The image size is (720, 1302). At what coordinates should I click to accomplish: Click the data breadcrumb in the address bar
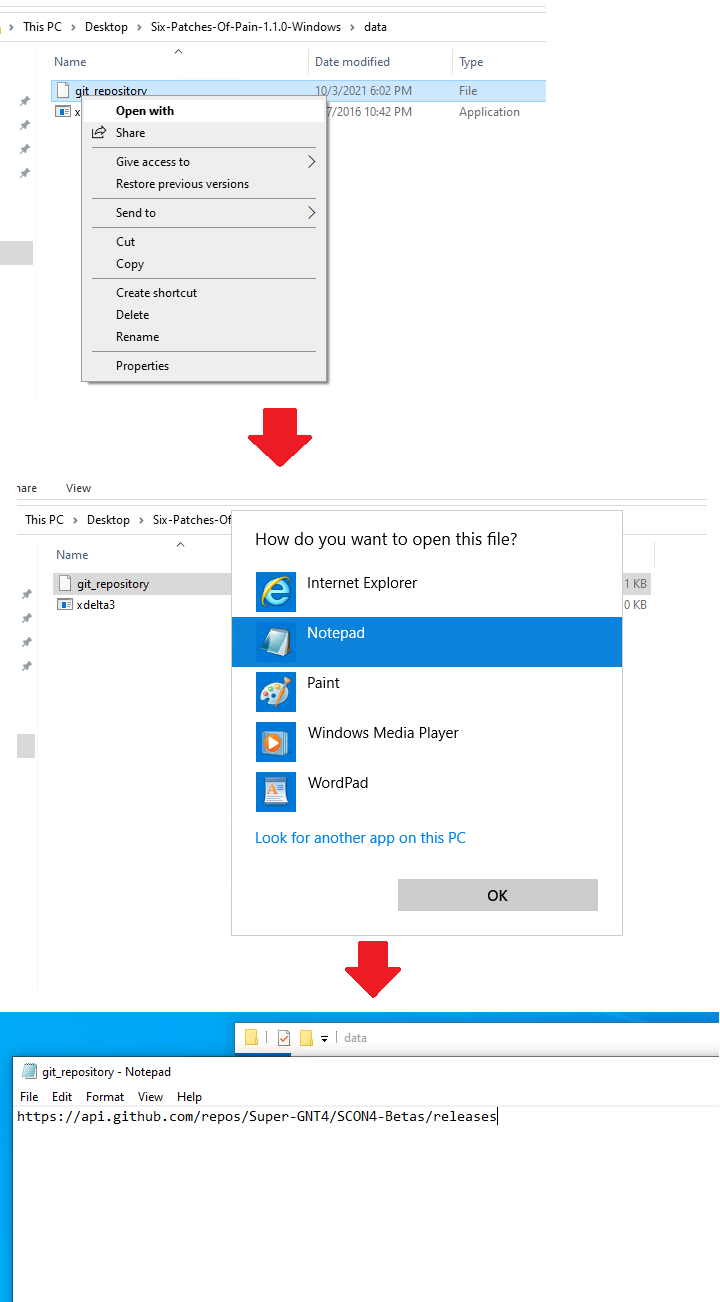375,27
